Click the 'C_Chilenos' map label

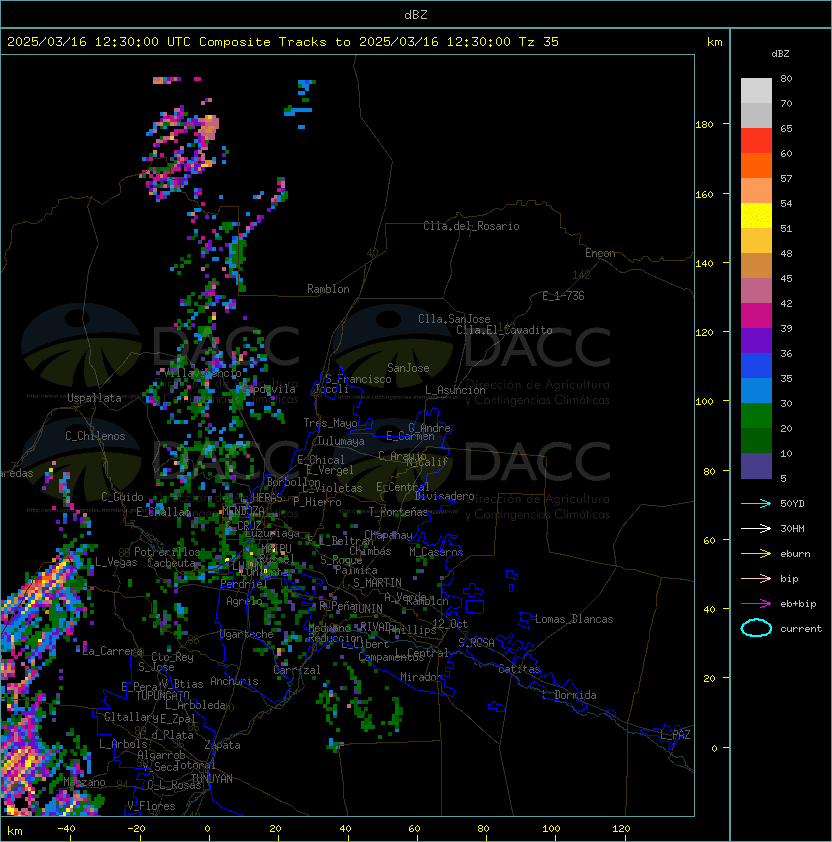click(x=95, y=436)
